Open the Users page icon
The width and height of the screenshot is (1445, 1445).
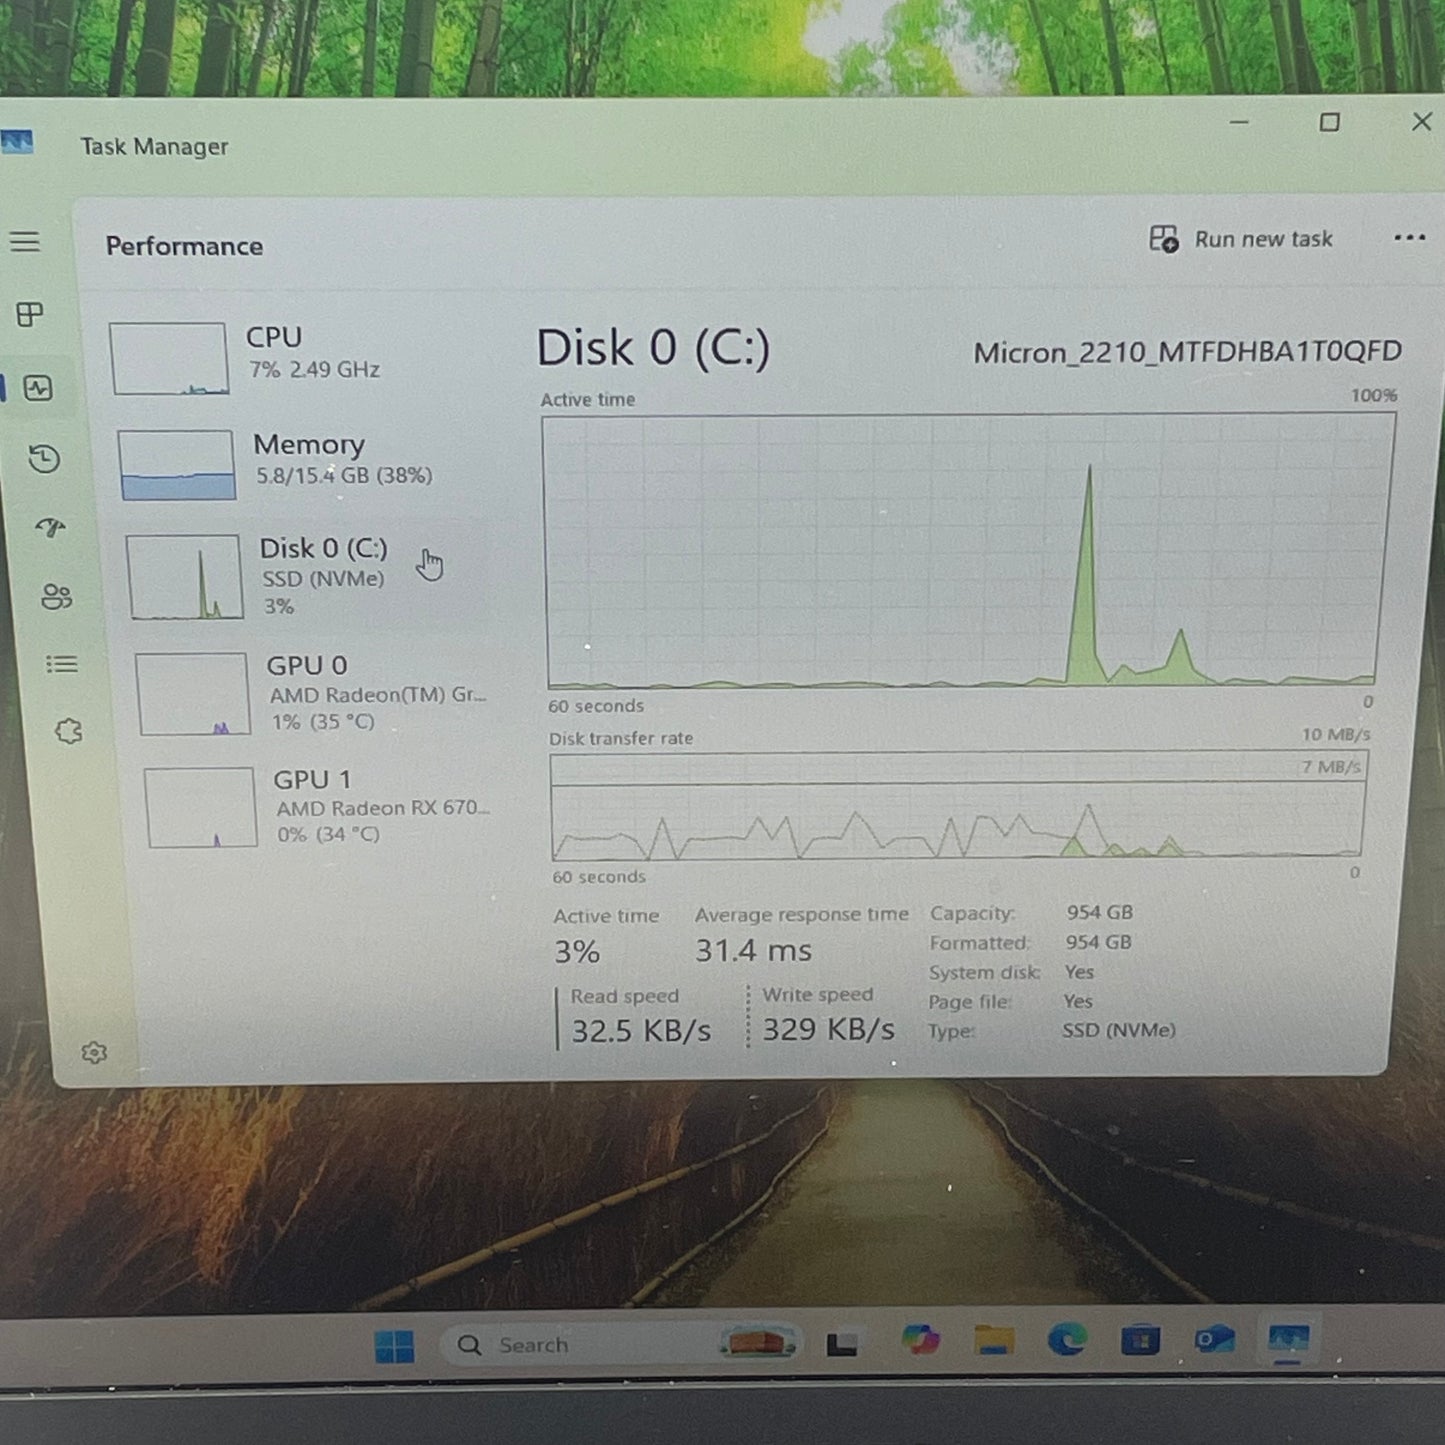(x=56, y=597)
